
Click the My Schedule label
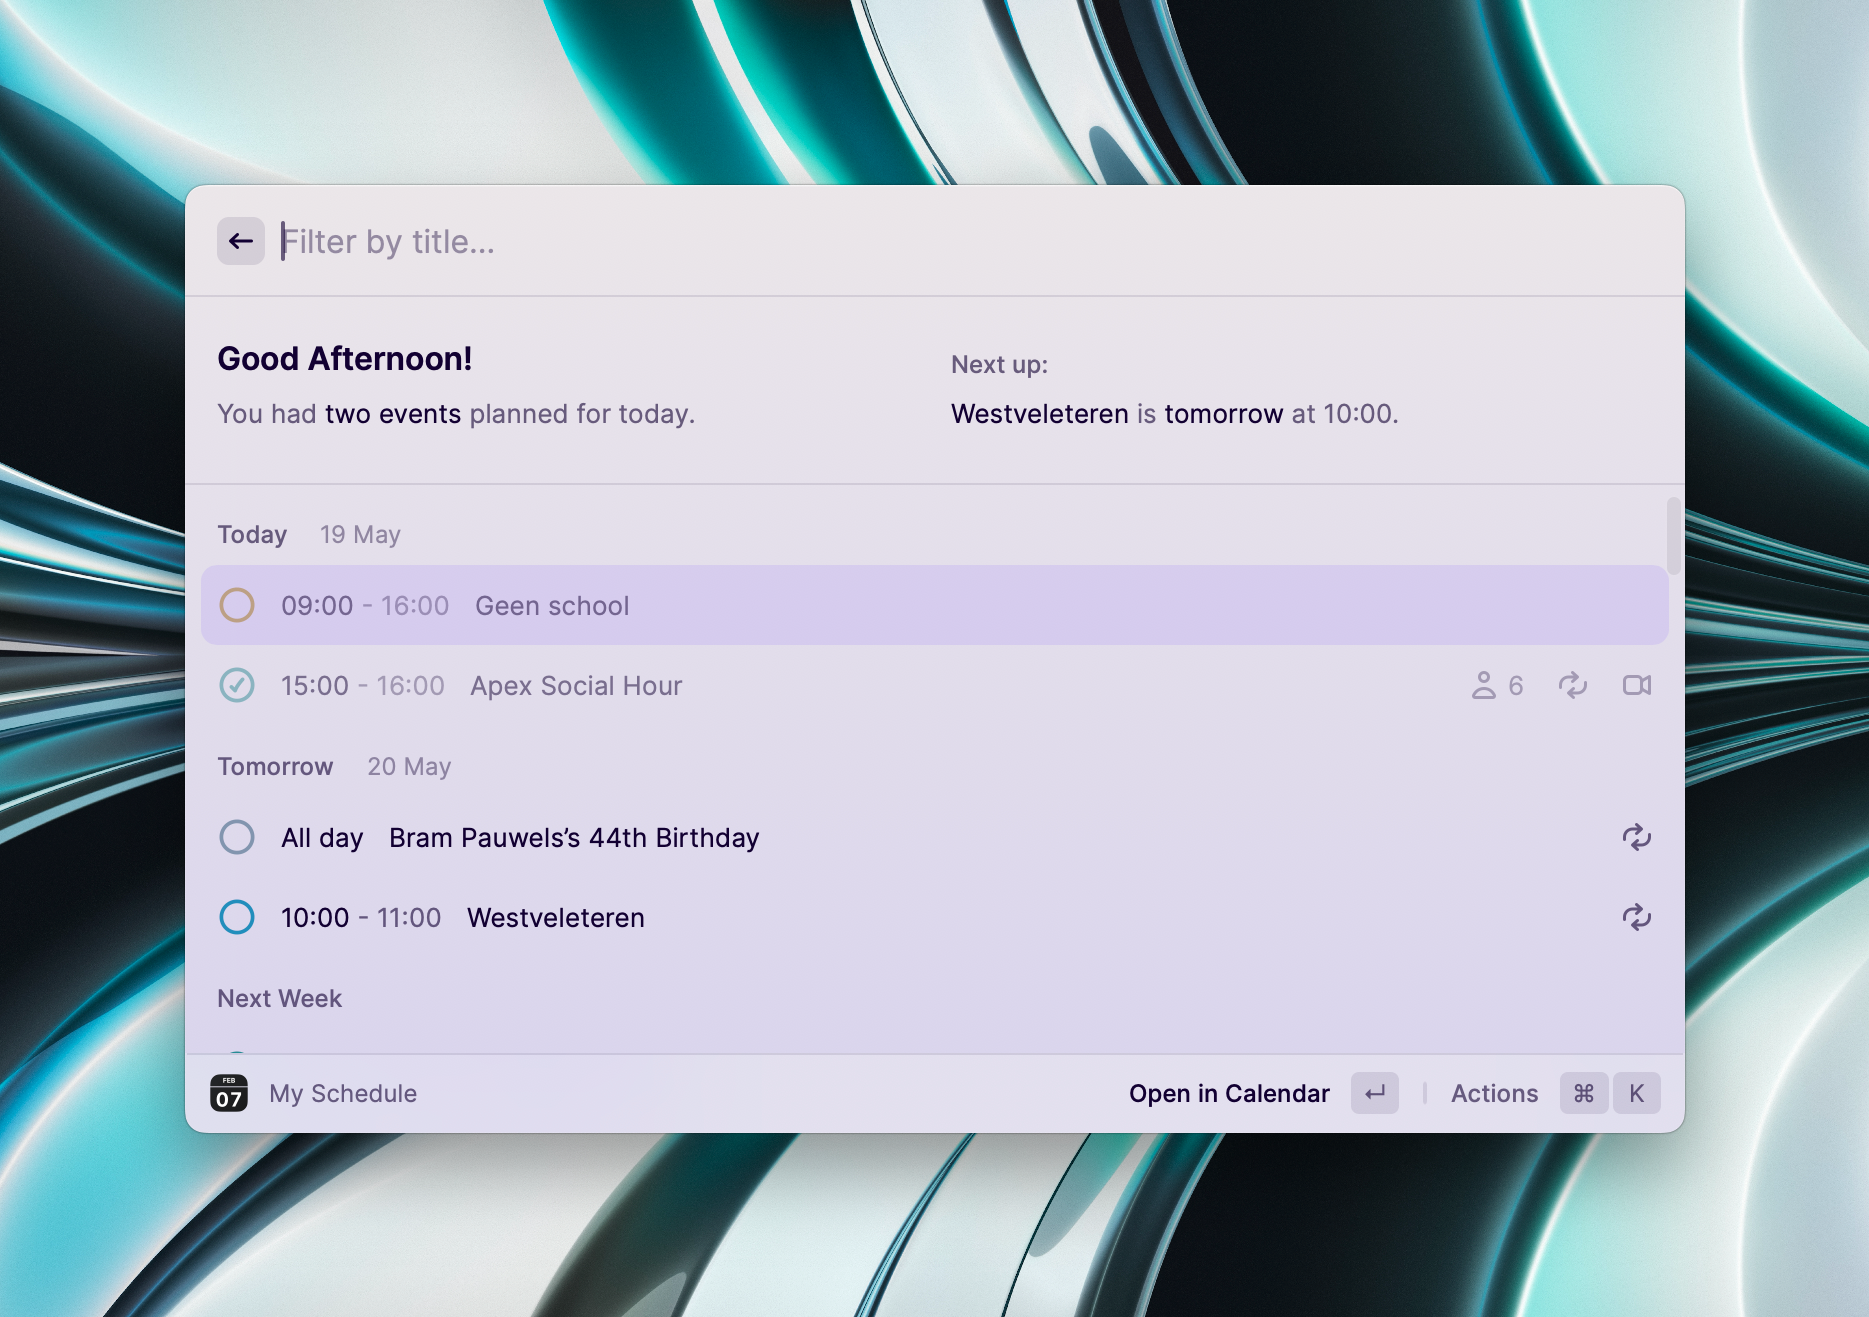(x=343, y=1093)
